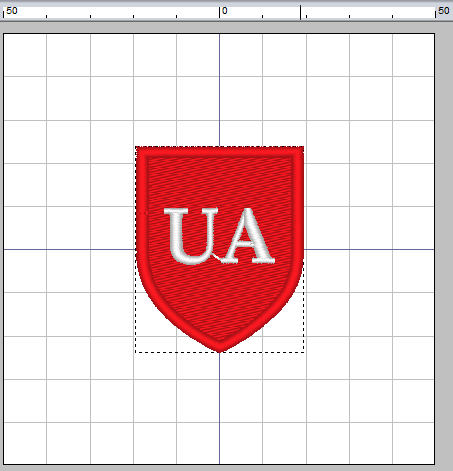Click the white letter A on the shield

(x=248, y=235)
